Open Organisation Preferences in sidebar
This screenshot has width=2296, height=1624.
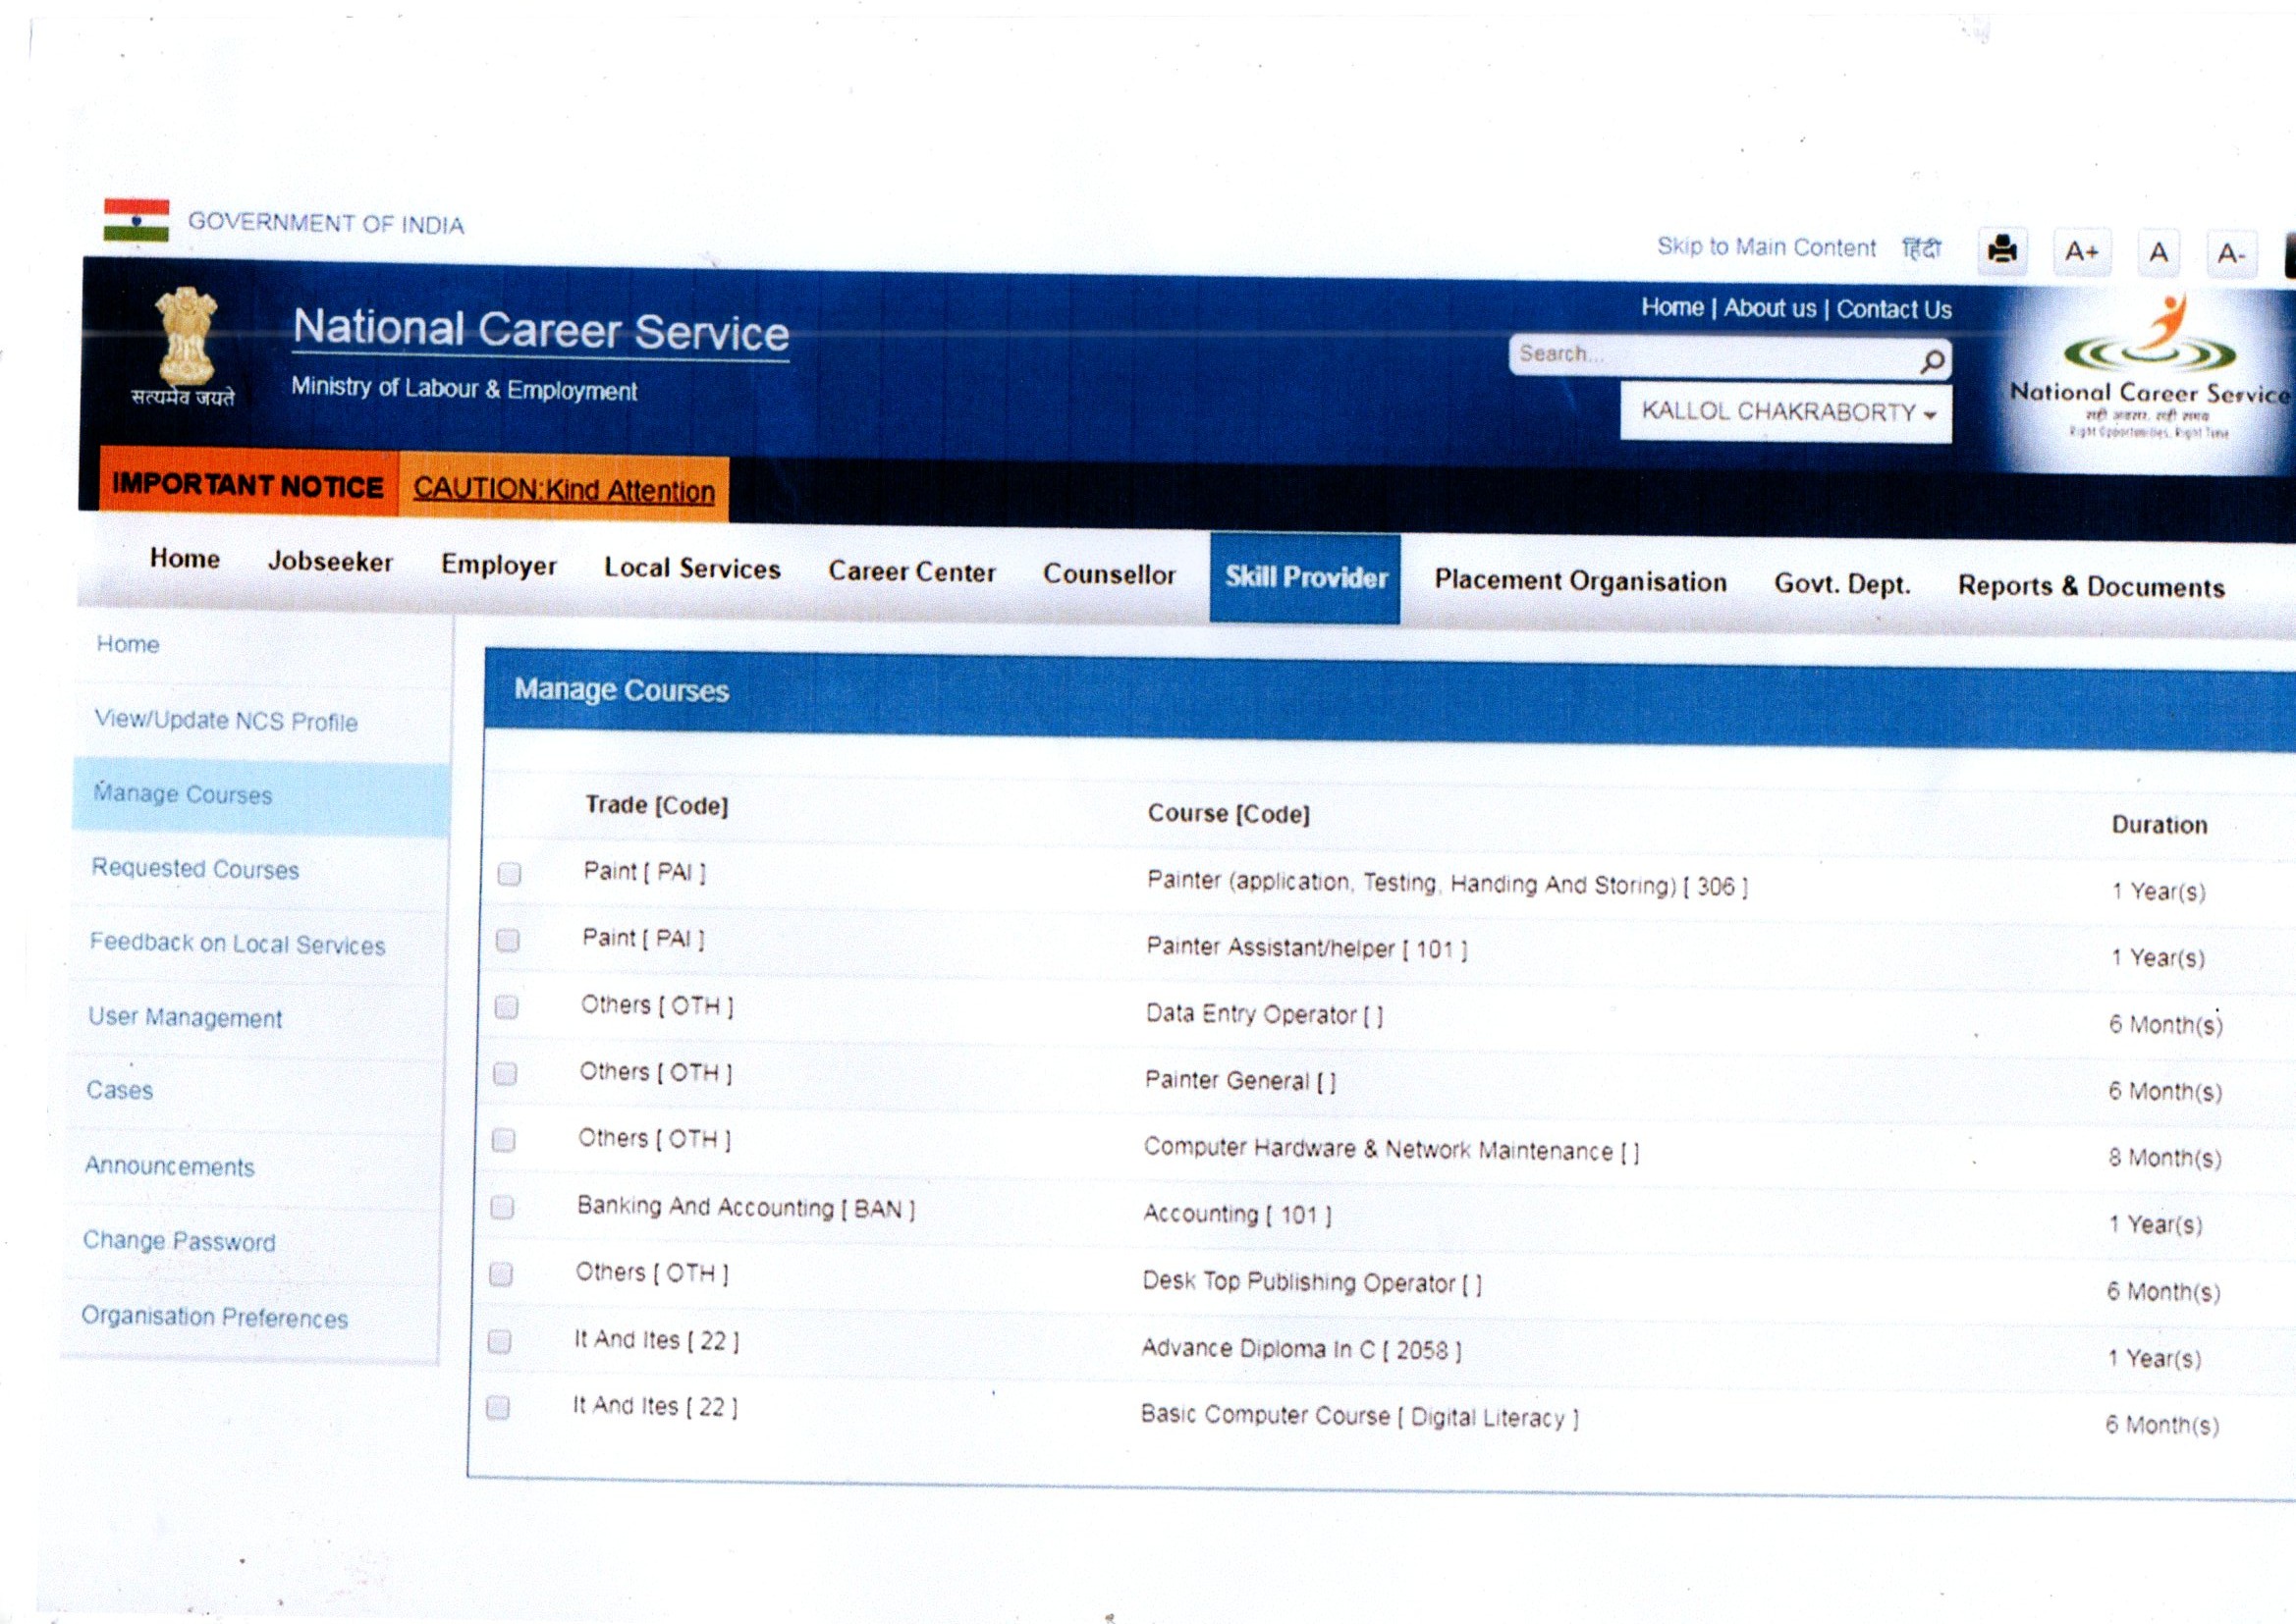pos(215,1317)
